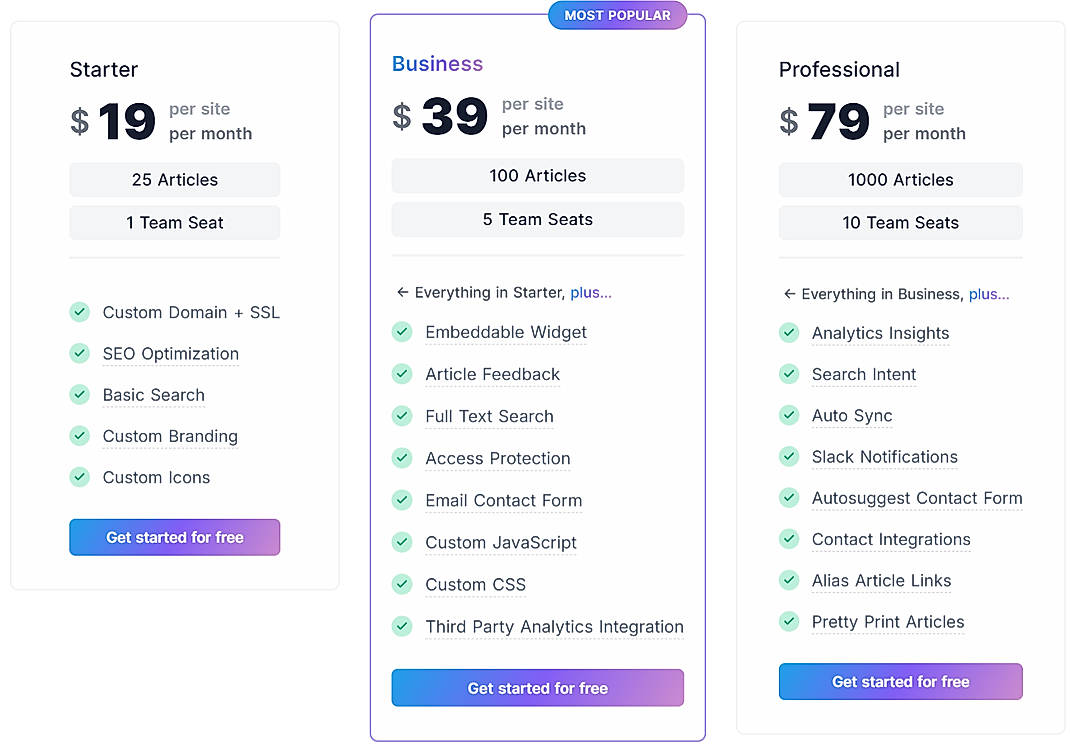This screenshot has height=744, width=1070.
Task: Open the plus... link in the Business column
Action: coord(591,292)
